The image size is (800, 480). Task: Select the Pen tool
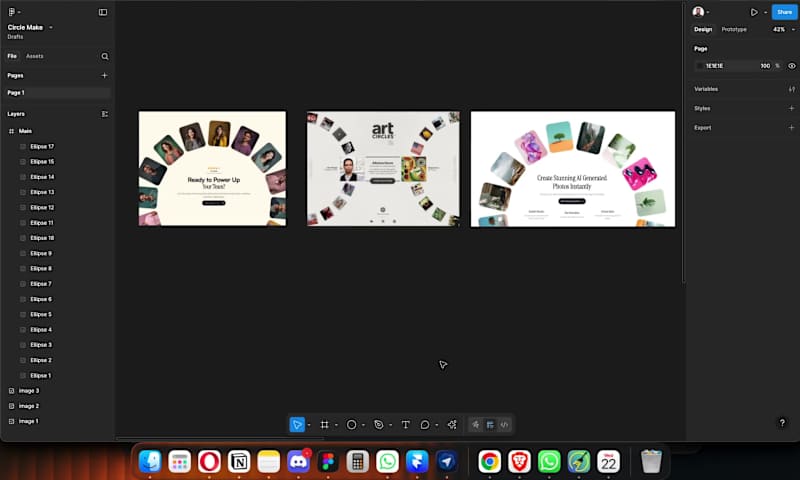pos(379,424)
